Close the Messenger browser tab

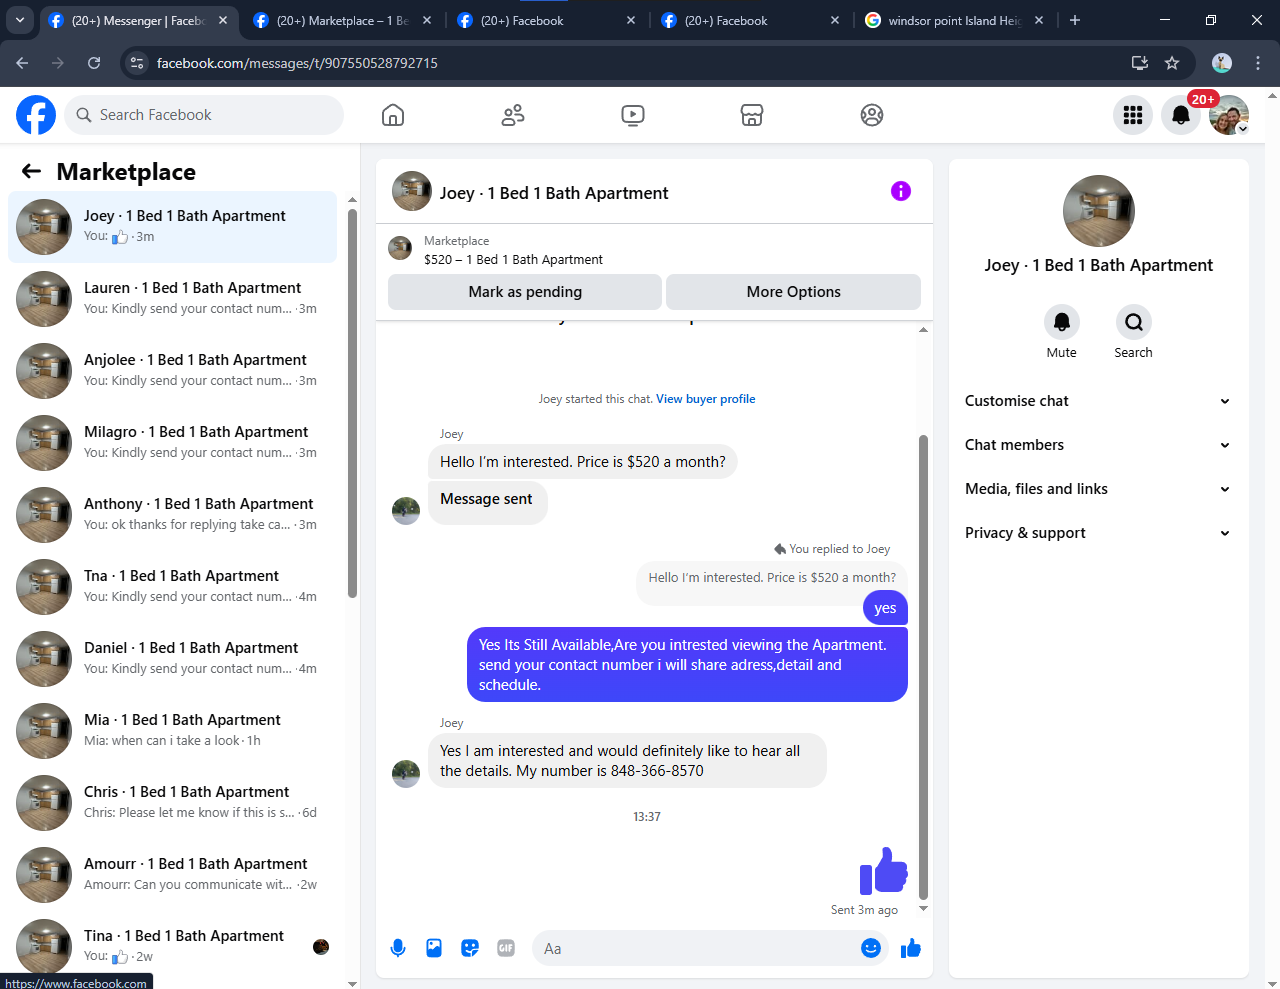223,20
